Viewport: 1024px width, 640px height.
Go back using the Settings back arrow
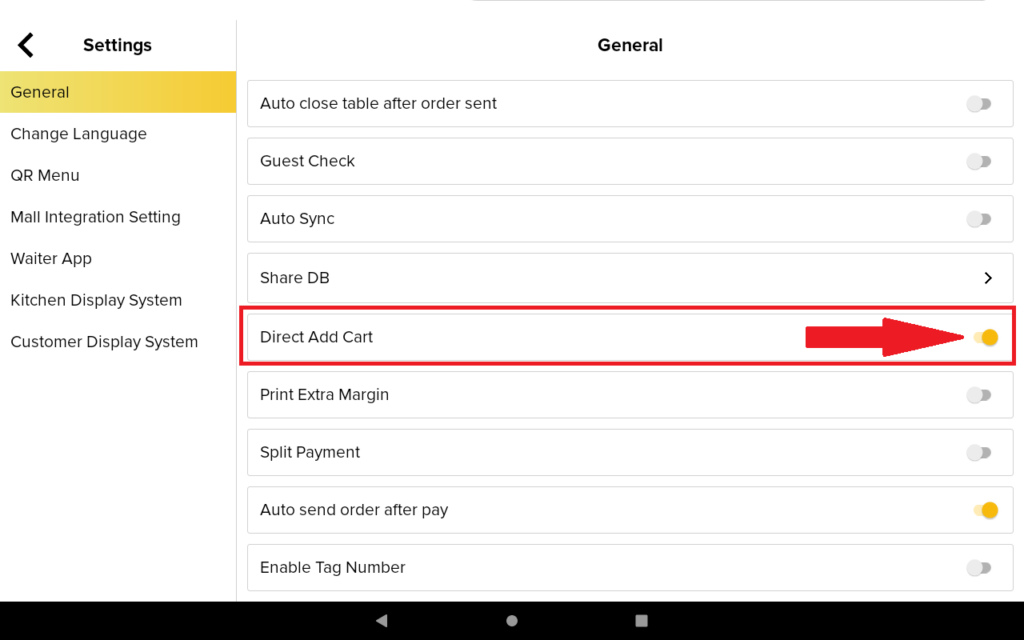26,45
